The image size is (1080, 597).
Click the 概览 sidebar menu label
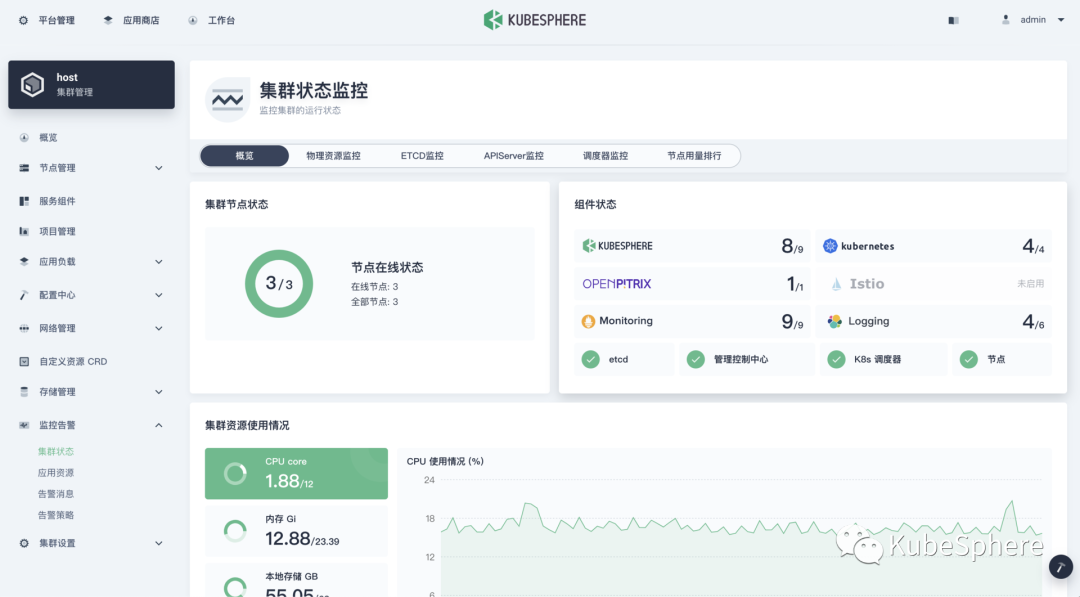click(x=48, y=138)
